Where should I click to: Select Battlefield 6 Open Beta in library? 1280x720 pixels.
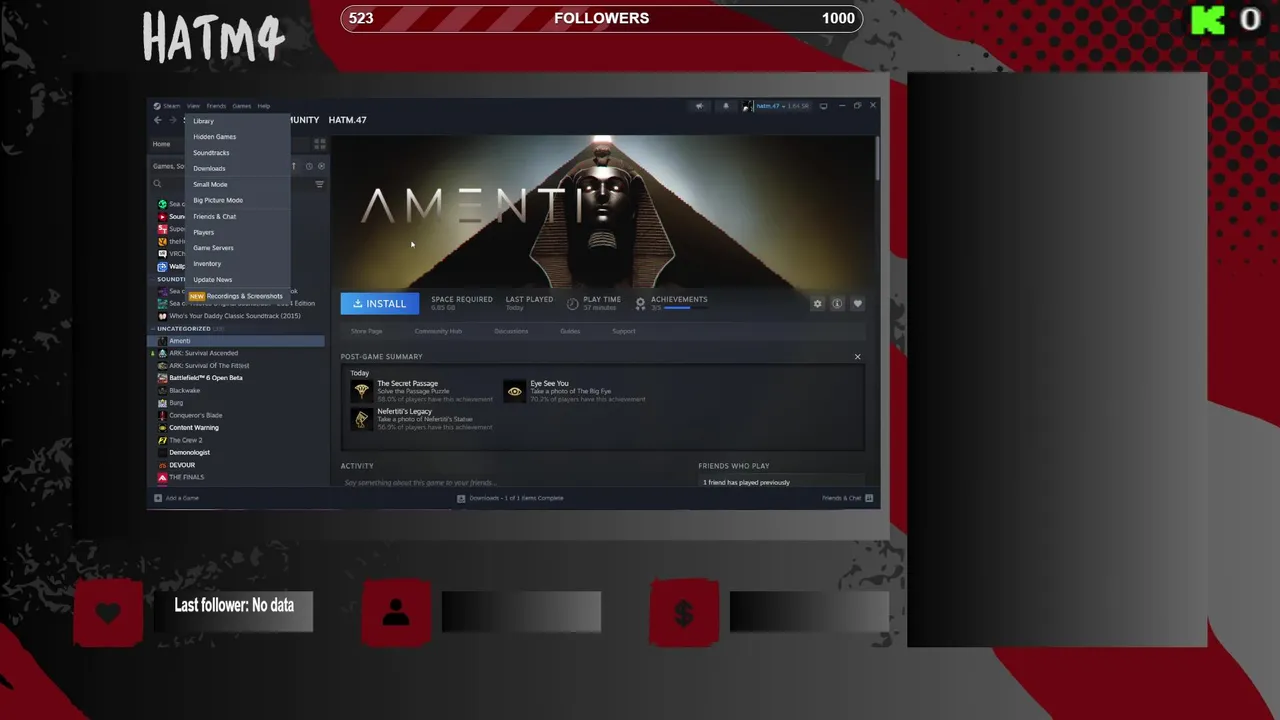(x=237, y=378)
